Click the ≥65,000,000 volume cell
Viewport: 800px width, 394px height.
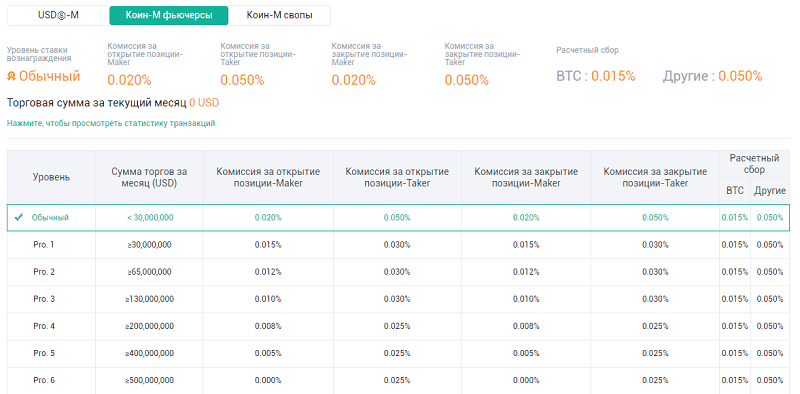(x=149, y=272)
